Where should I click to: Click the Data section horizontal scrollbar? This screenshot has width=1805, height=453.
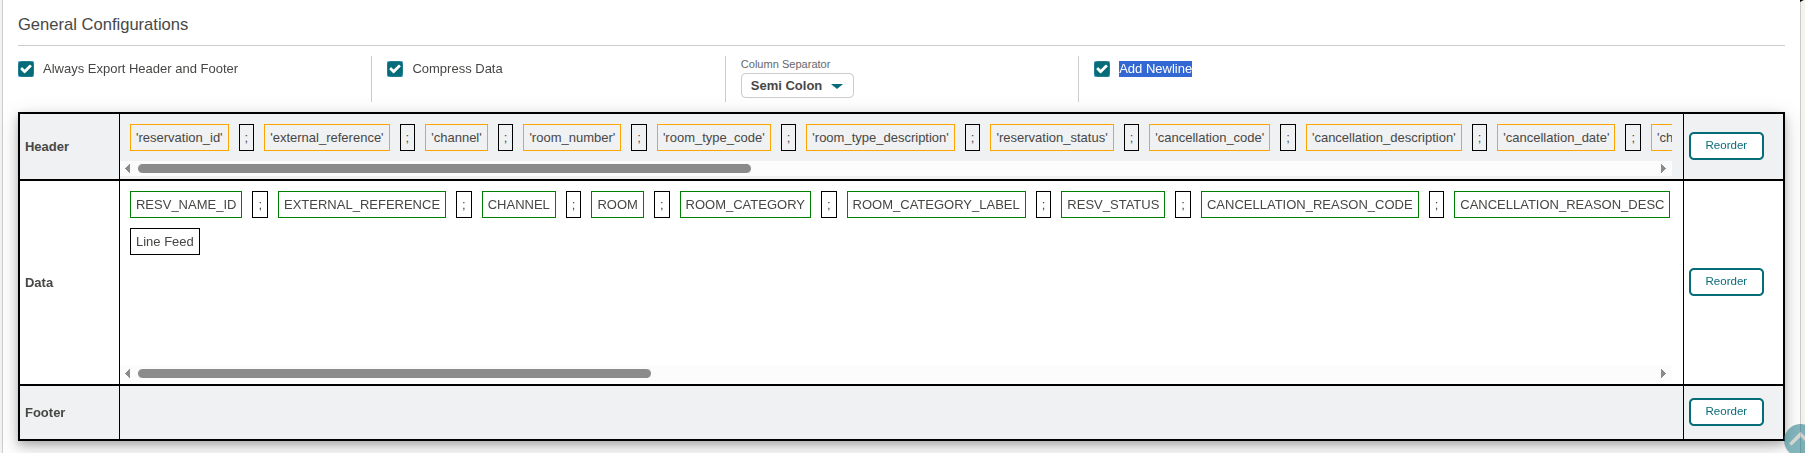(x=394, y=373)
